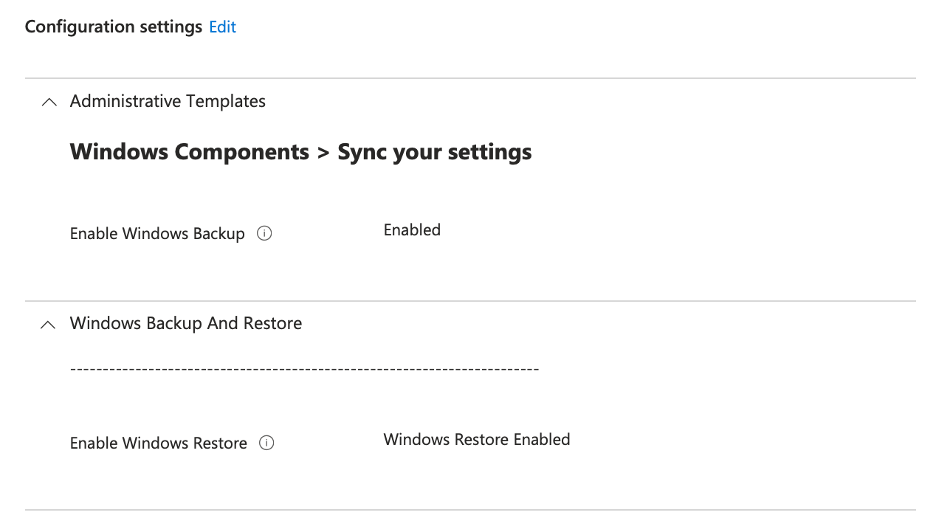Click the Enable Windows Restore setting label
The width and height of the screenshot is (936, 518).
[158, 443]
